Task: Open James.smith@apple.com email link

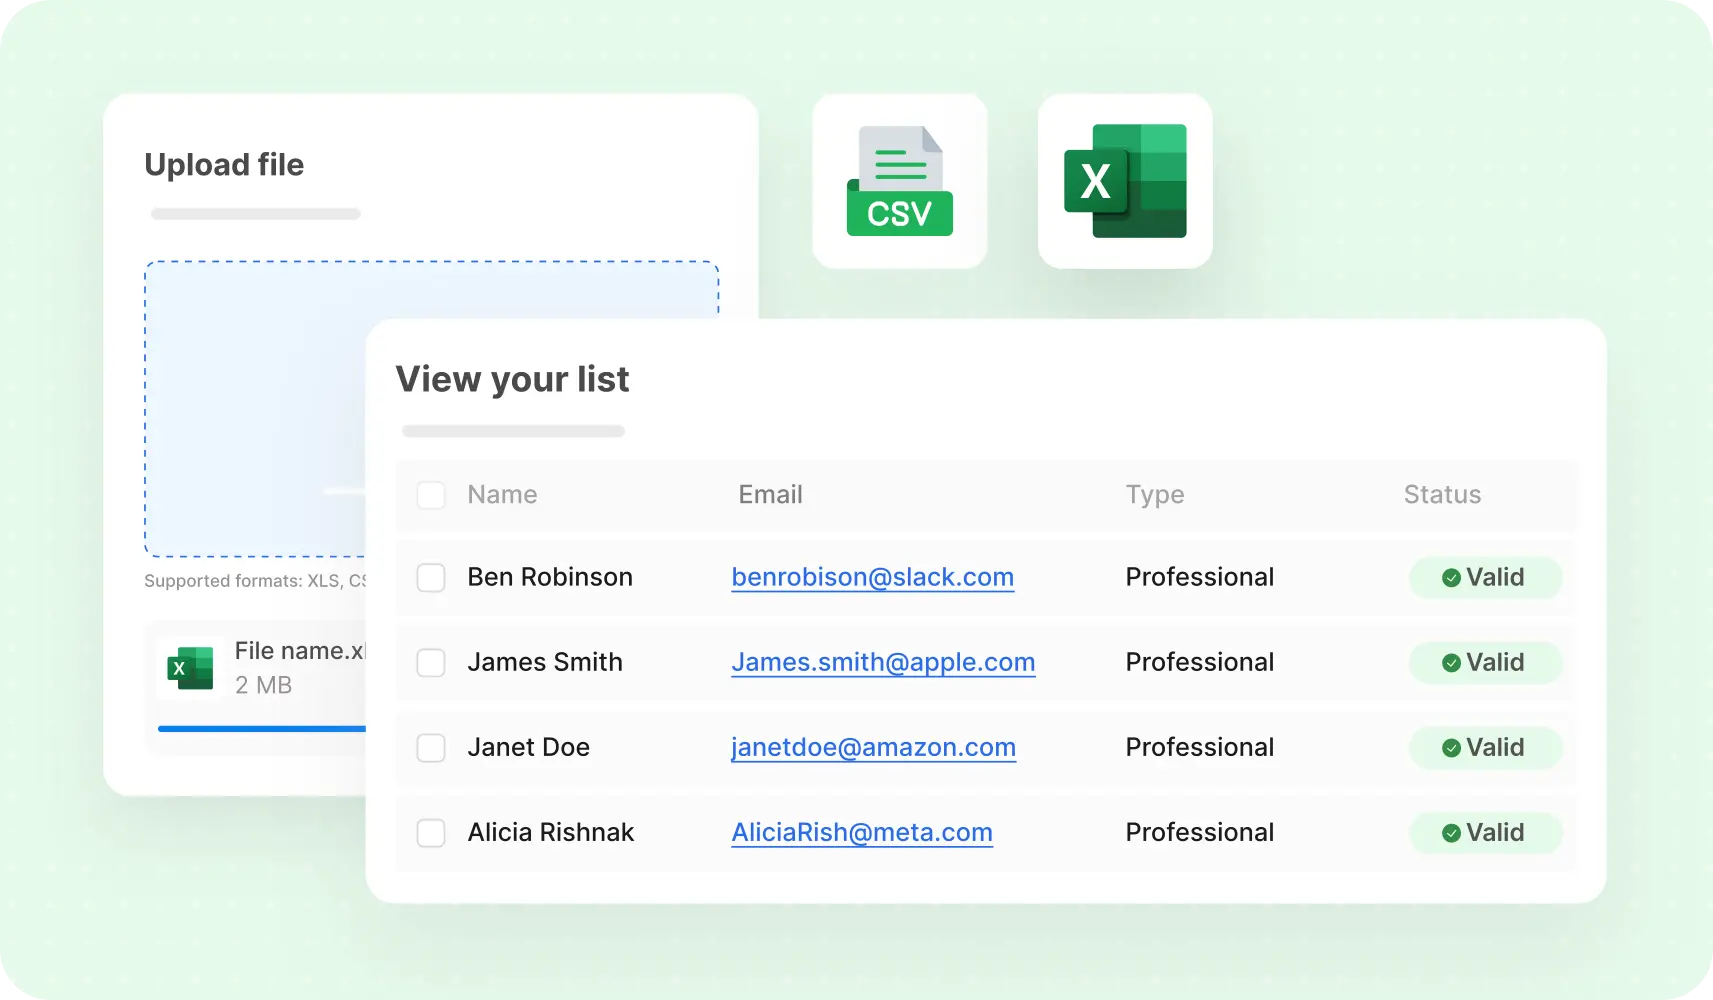Action: (883, 662)
